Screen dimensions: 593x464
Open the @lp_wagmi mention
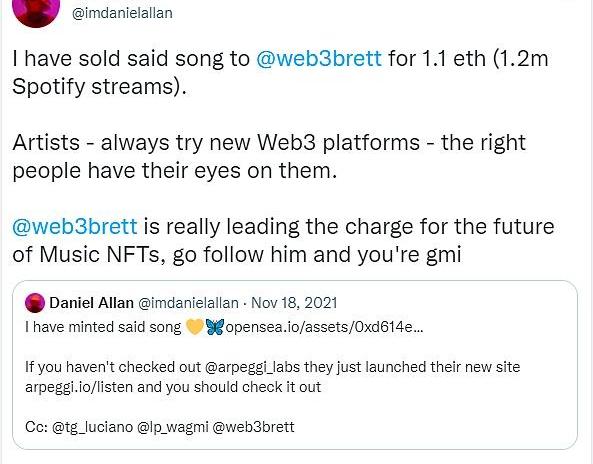click(173, 427)
